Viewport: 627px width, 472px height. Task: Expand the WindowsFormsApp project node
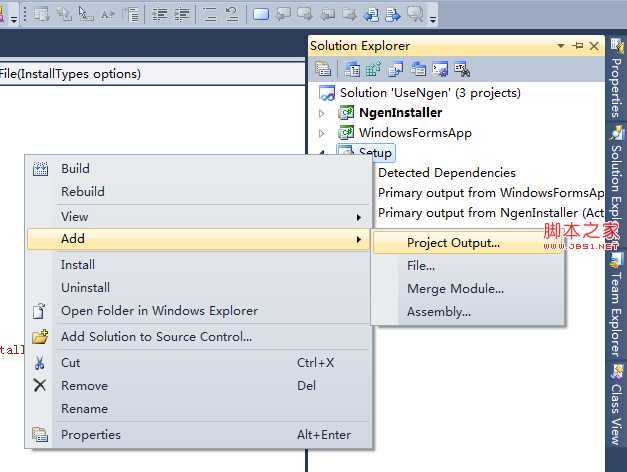pyautogui.click(x=322, y=133)
